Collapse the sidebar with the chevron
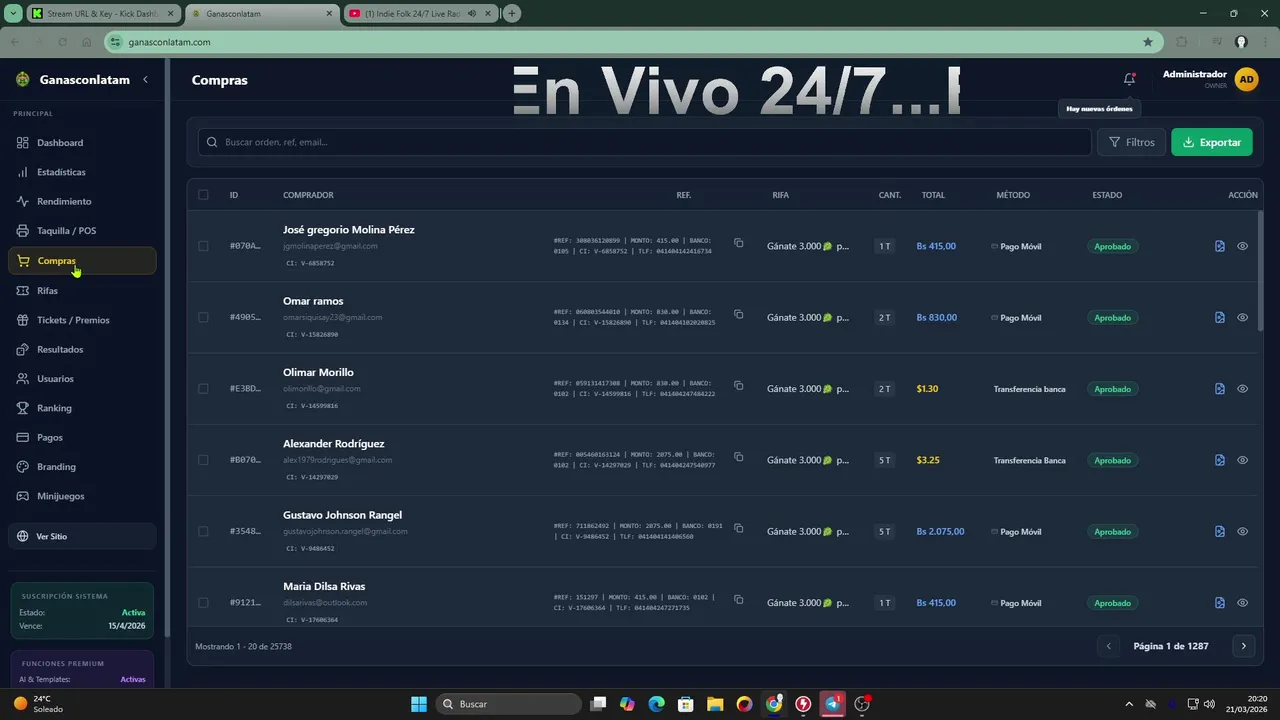This screenshot has height=720, width=1280. point(145,79)
